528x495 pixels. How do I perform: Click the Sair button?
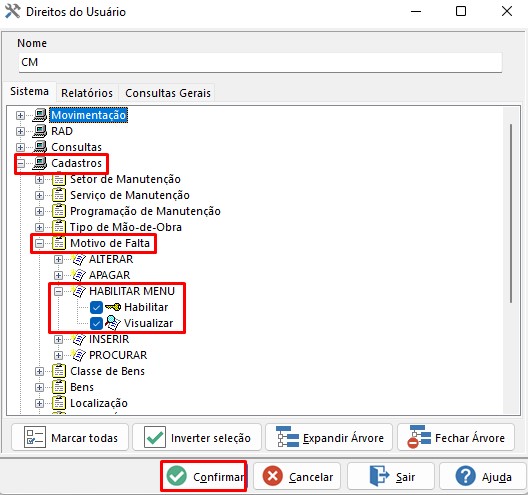391,476
